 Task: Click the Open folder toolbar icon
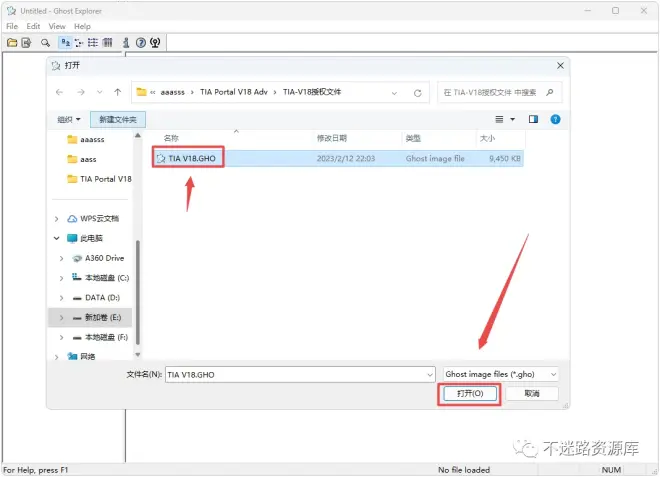coord(12,43)
